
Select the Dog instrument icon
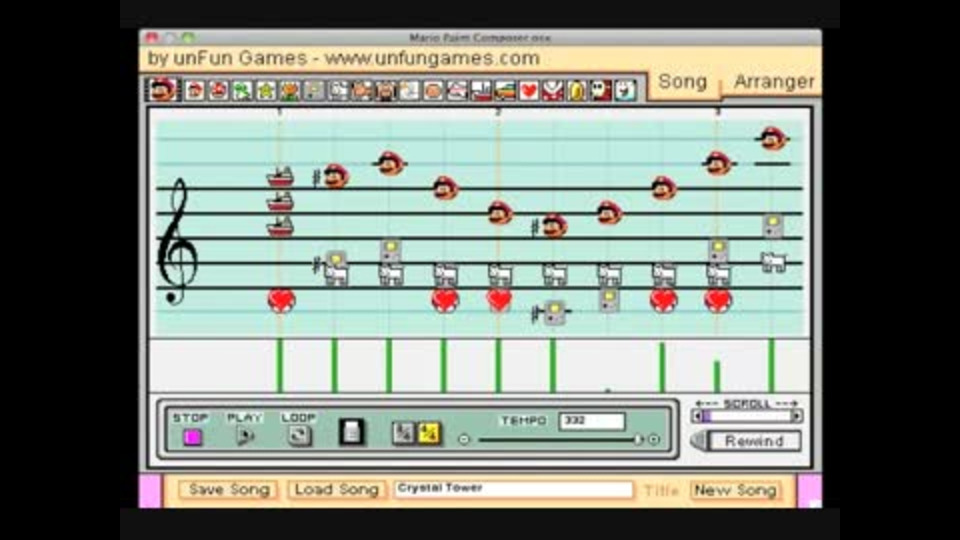pos(339,91)
